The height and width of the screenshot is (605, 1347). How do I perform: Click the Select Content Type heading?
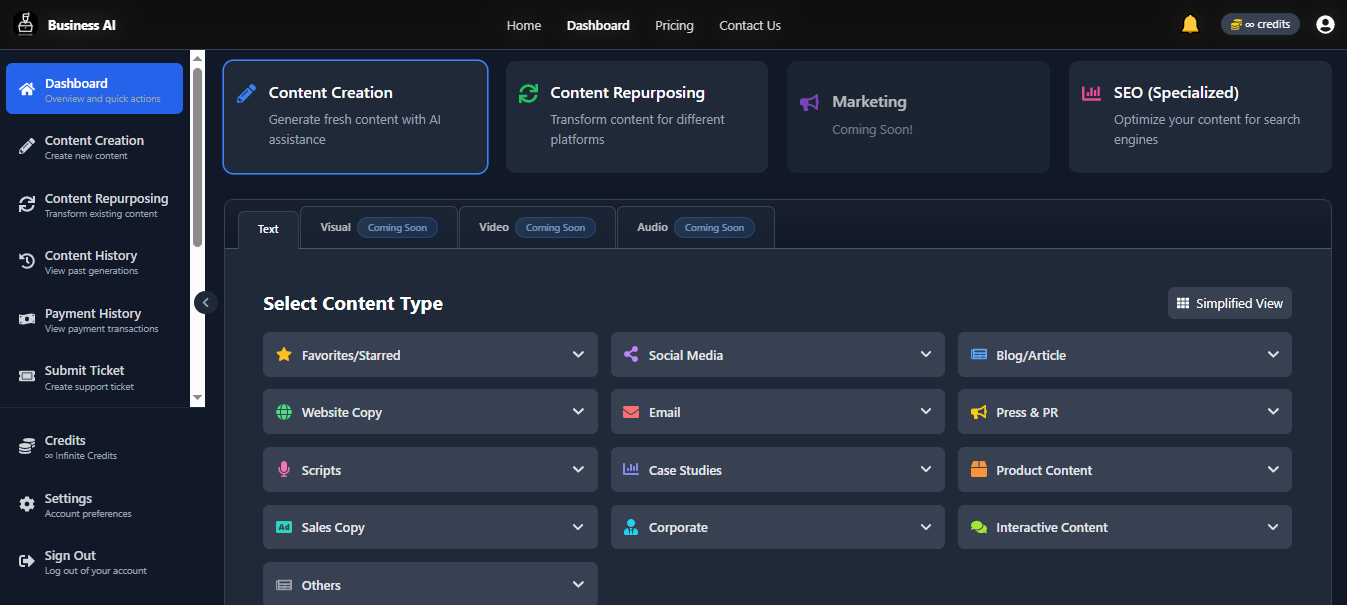pos(353,303)
